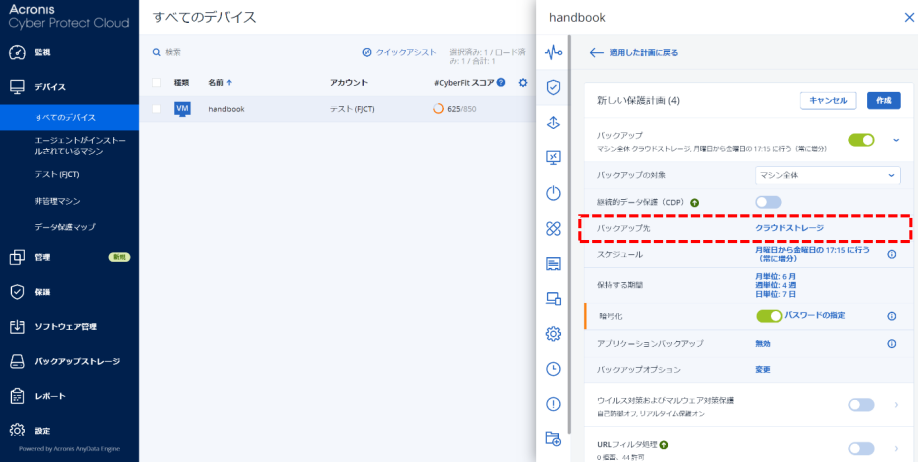The image size is (918, 464).
Task: Click the クラウドストレージ backup destination link
Action: coord(789,228)
